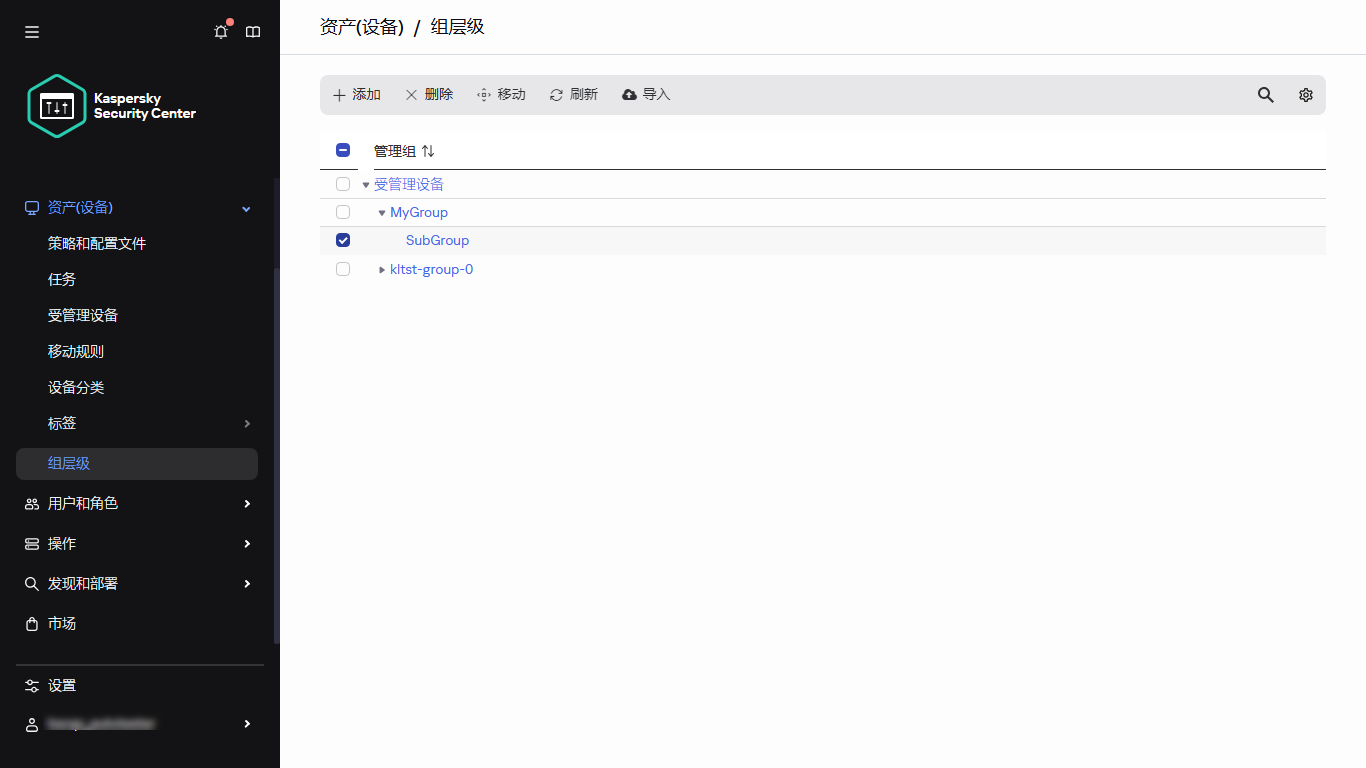Image resolution: width=1366 pixels, height=768 pixels.
Task: Check the MyGroup row checkbox
Action: [x=343, y=212]
